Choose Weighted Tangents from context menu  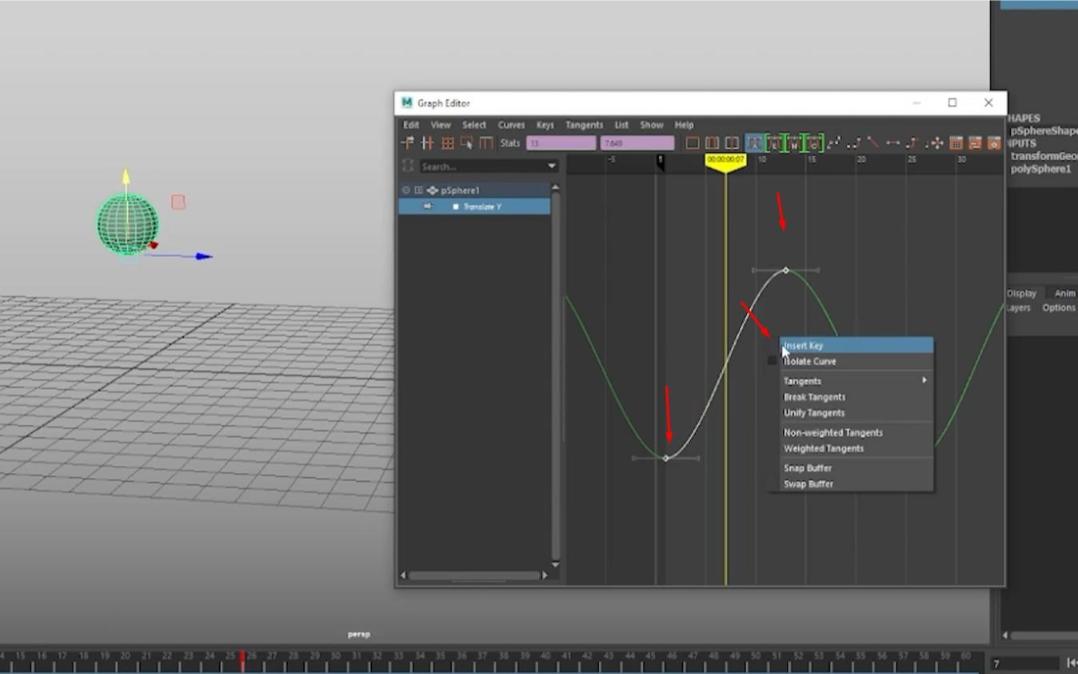click(857, 448)
